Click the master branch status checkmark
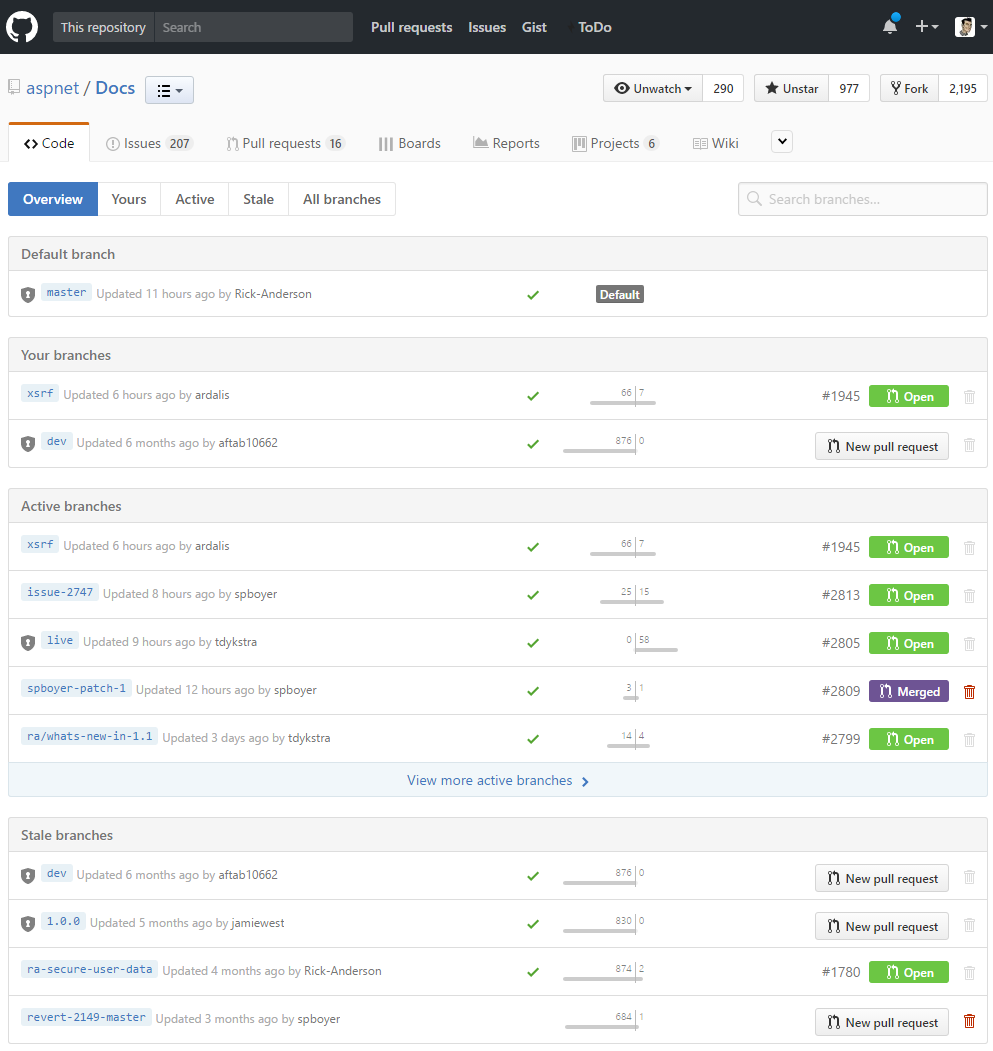The width and height of the screenshot is (993, 1051). [533, 295]
